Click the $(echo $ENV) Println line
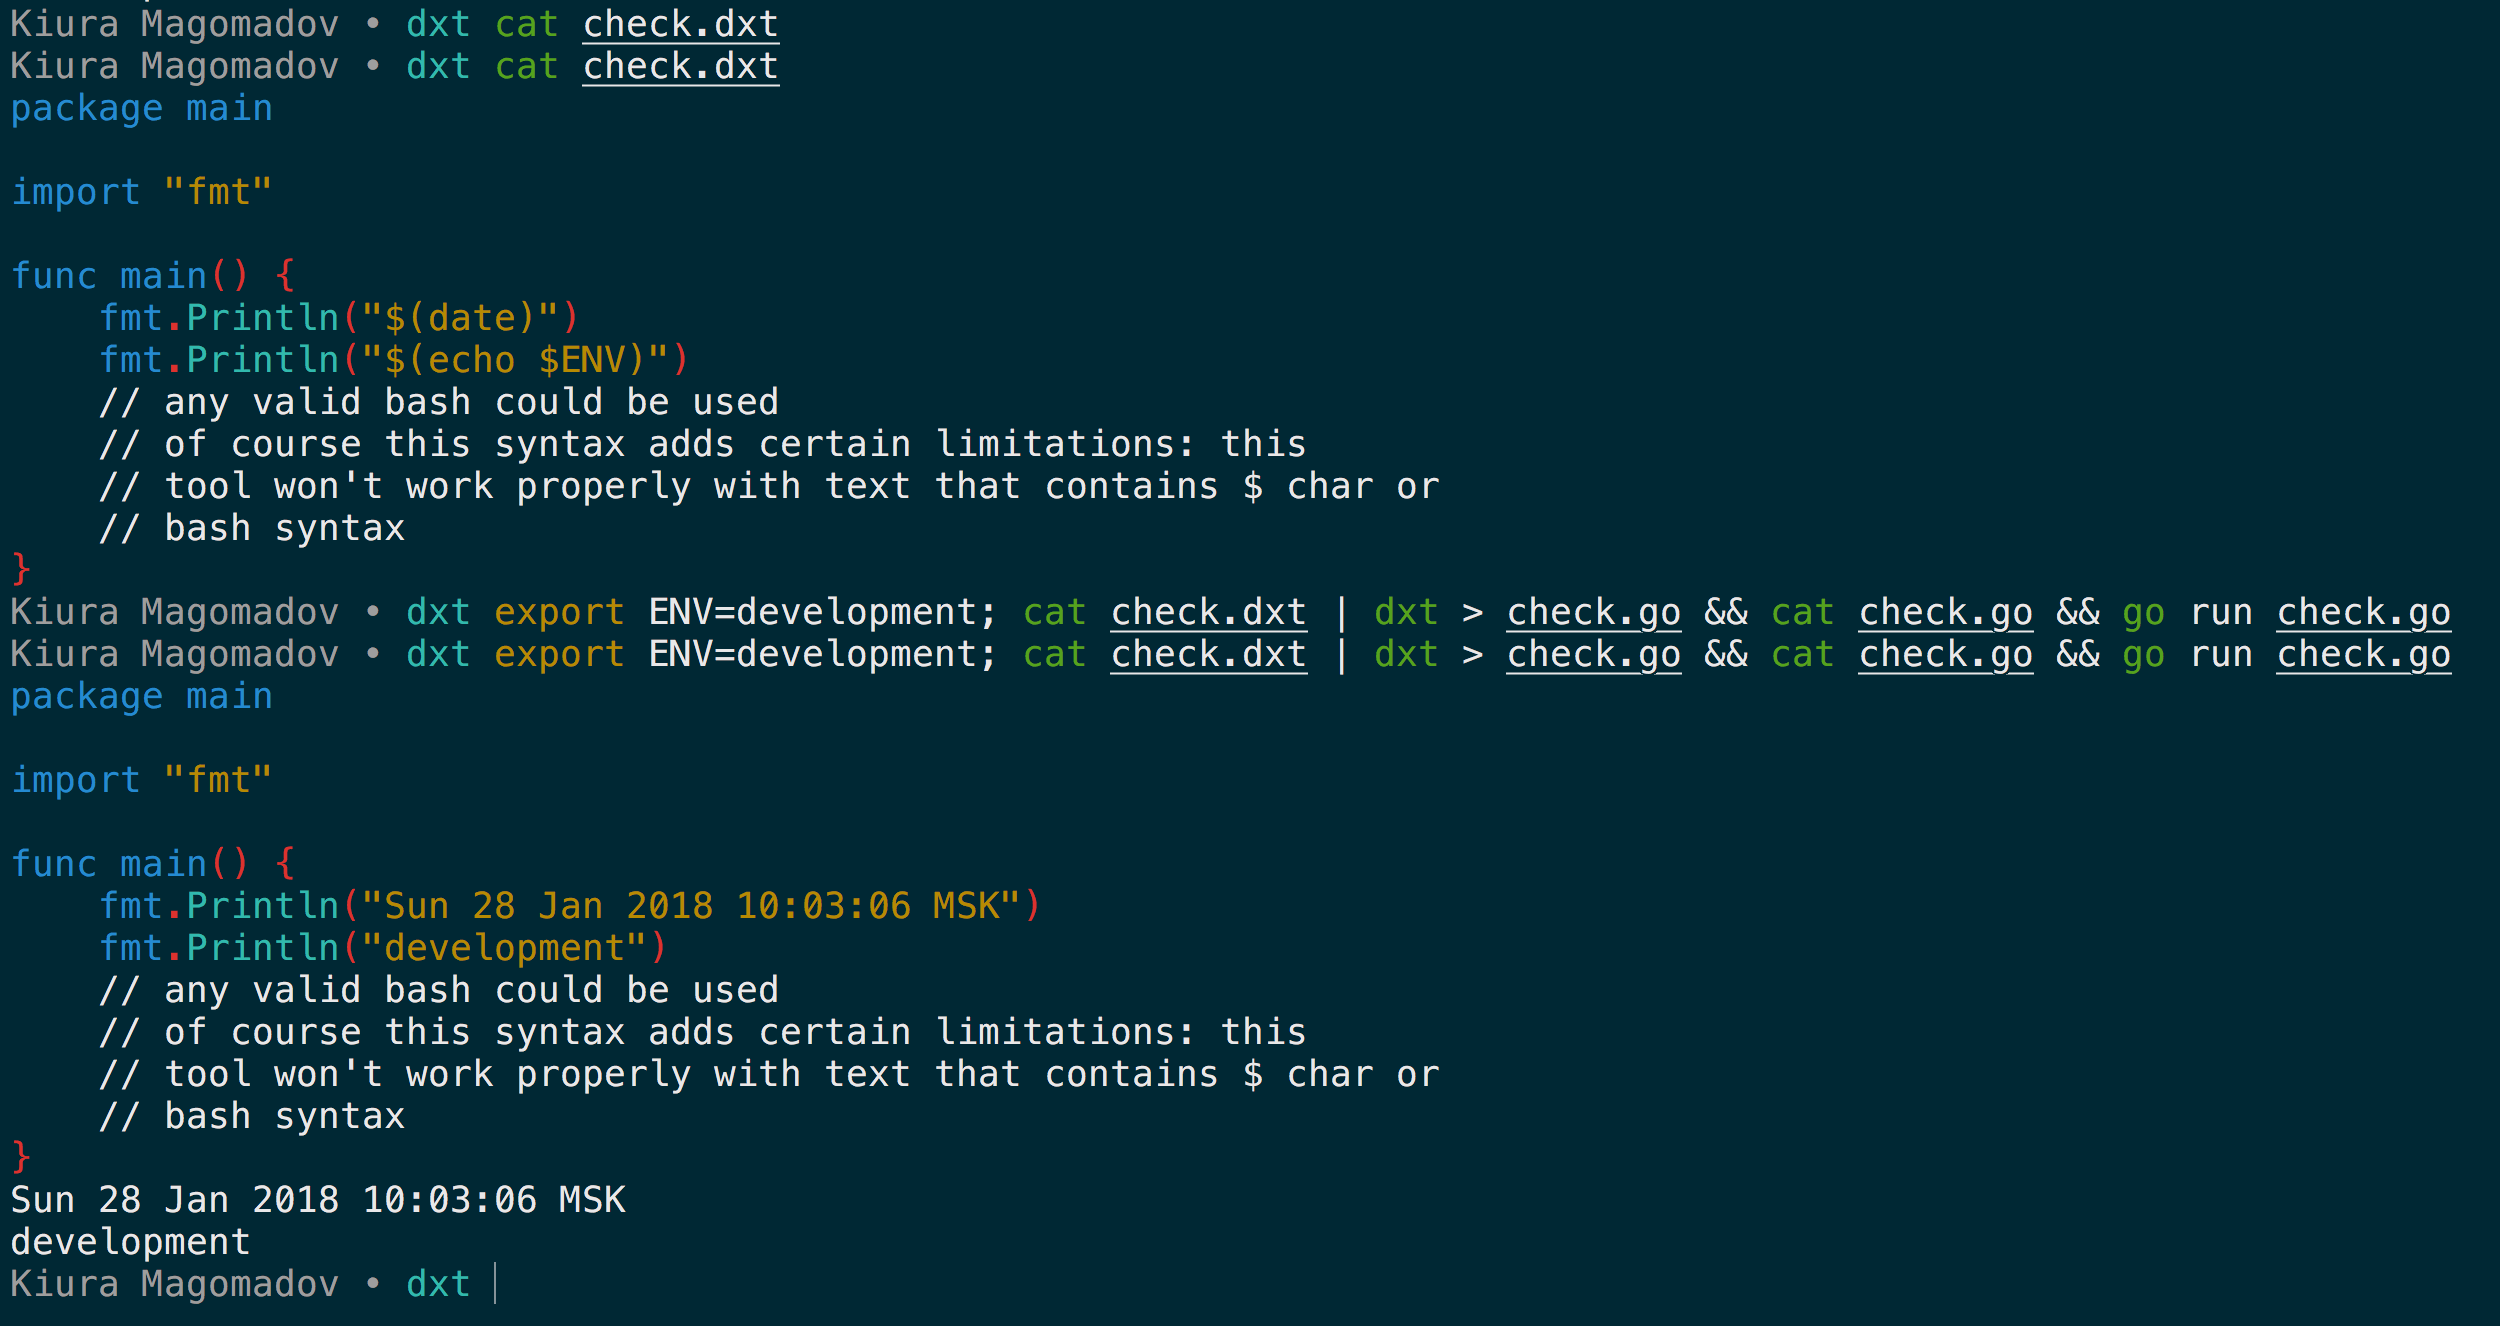The height and width of the screenshot is (1326, 2500). coord(394,360)
